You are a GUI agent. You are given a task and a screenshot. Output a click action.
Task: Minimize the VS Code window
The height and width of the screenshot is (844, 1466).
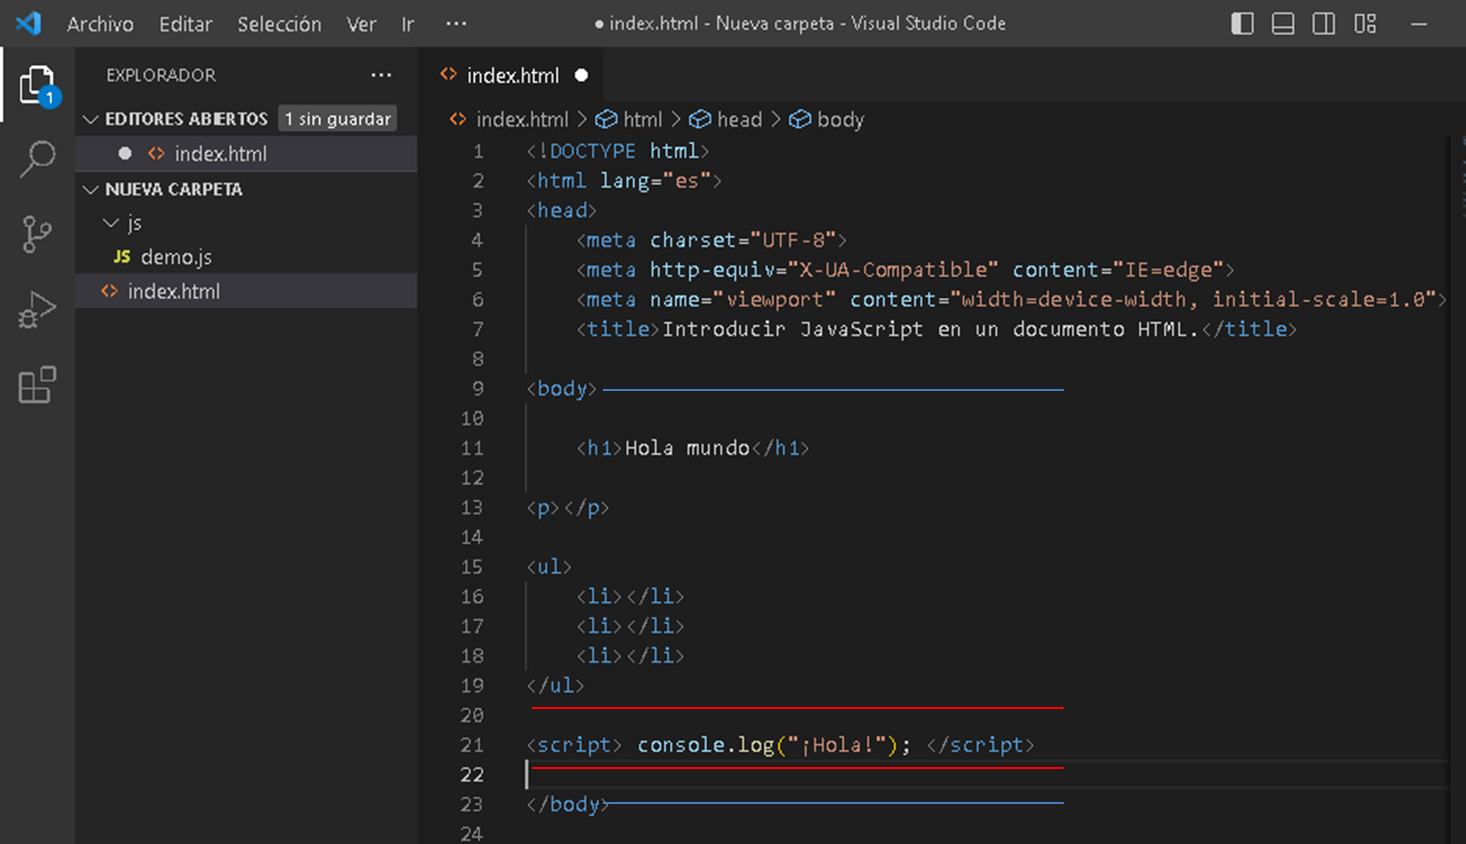click(1418, 23)
